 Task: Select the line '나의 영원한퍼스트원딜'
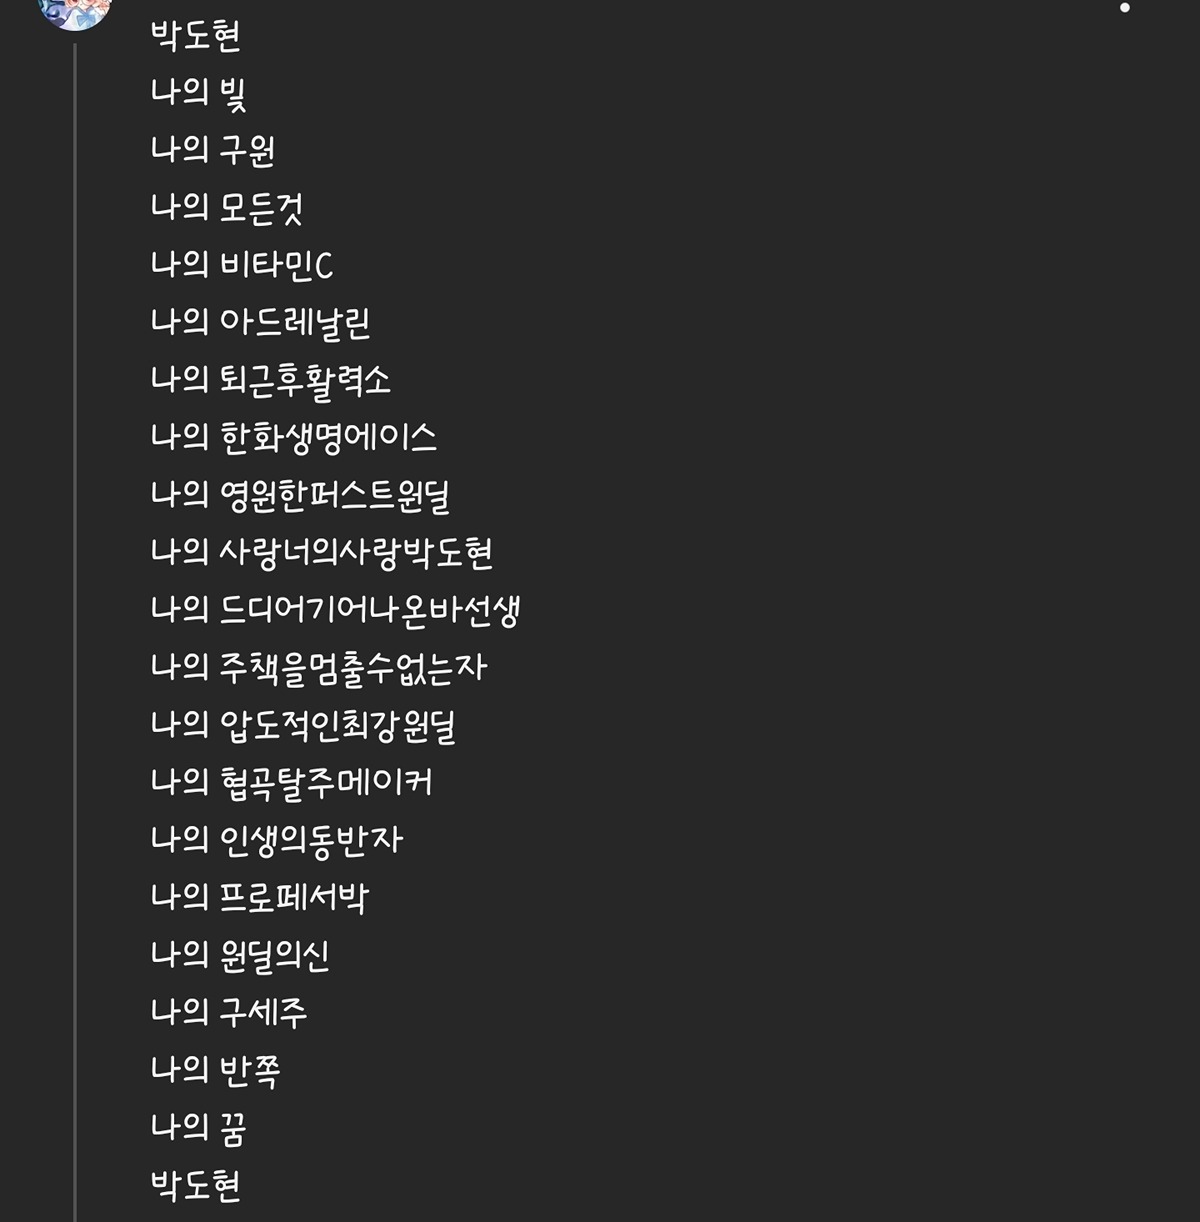(300, 495)
